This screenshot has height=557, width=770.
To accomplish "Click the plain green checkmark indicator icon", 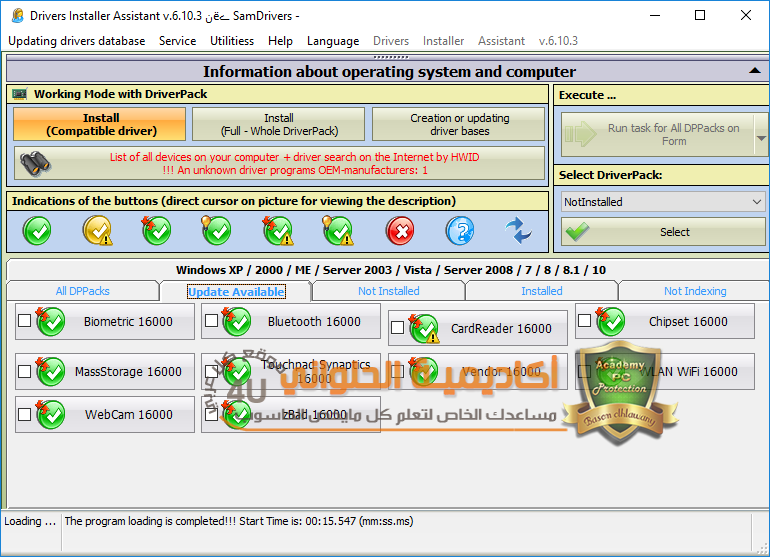I will click(x=37, y=231).
